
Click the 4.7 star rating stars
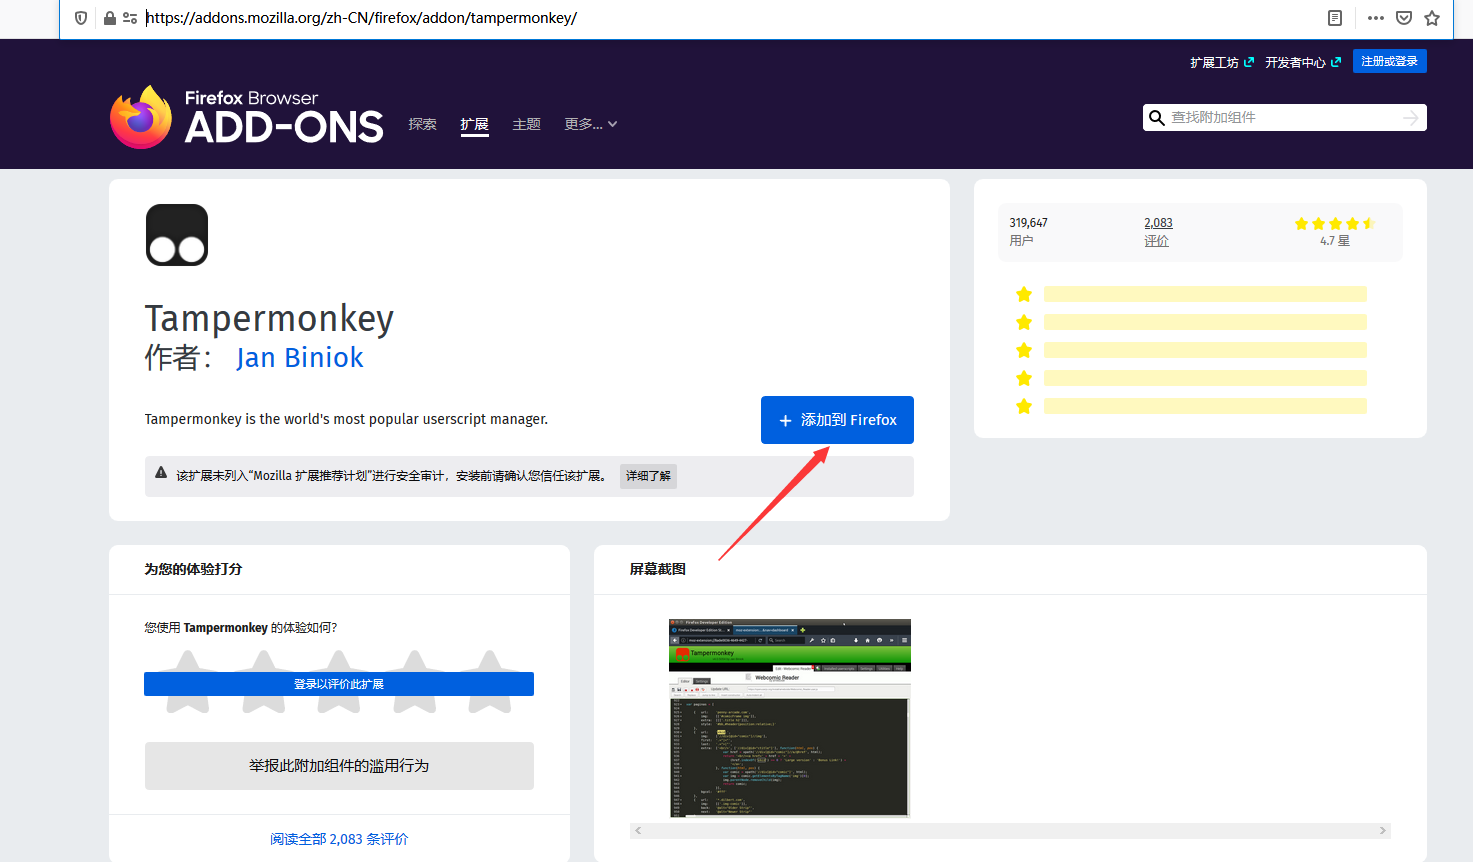click(x=1335, y=224)
